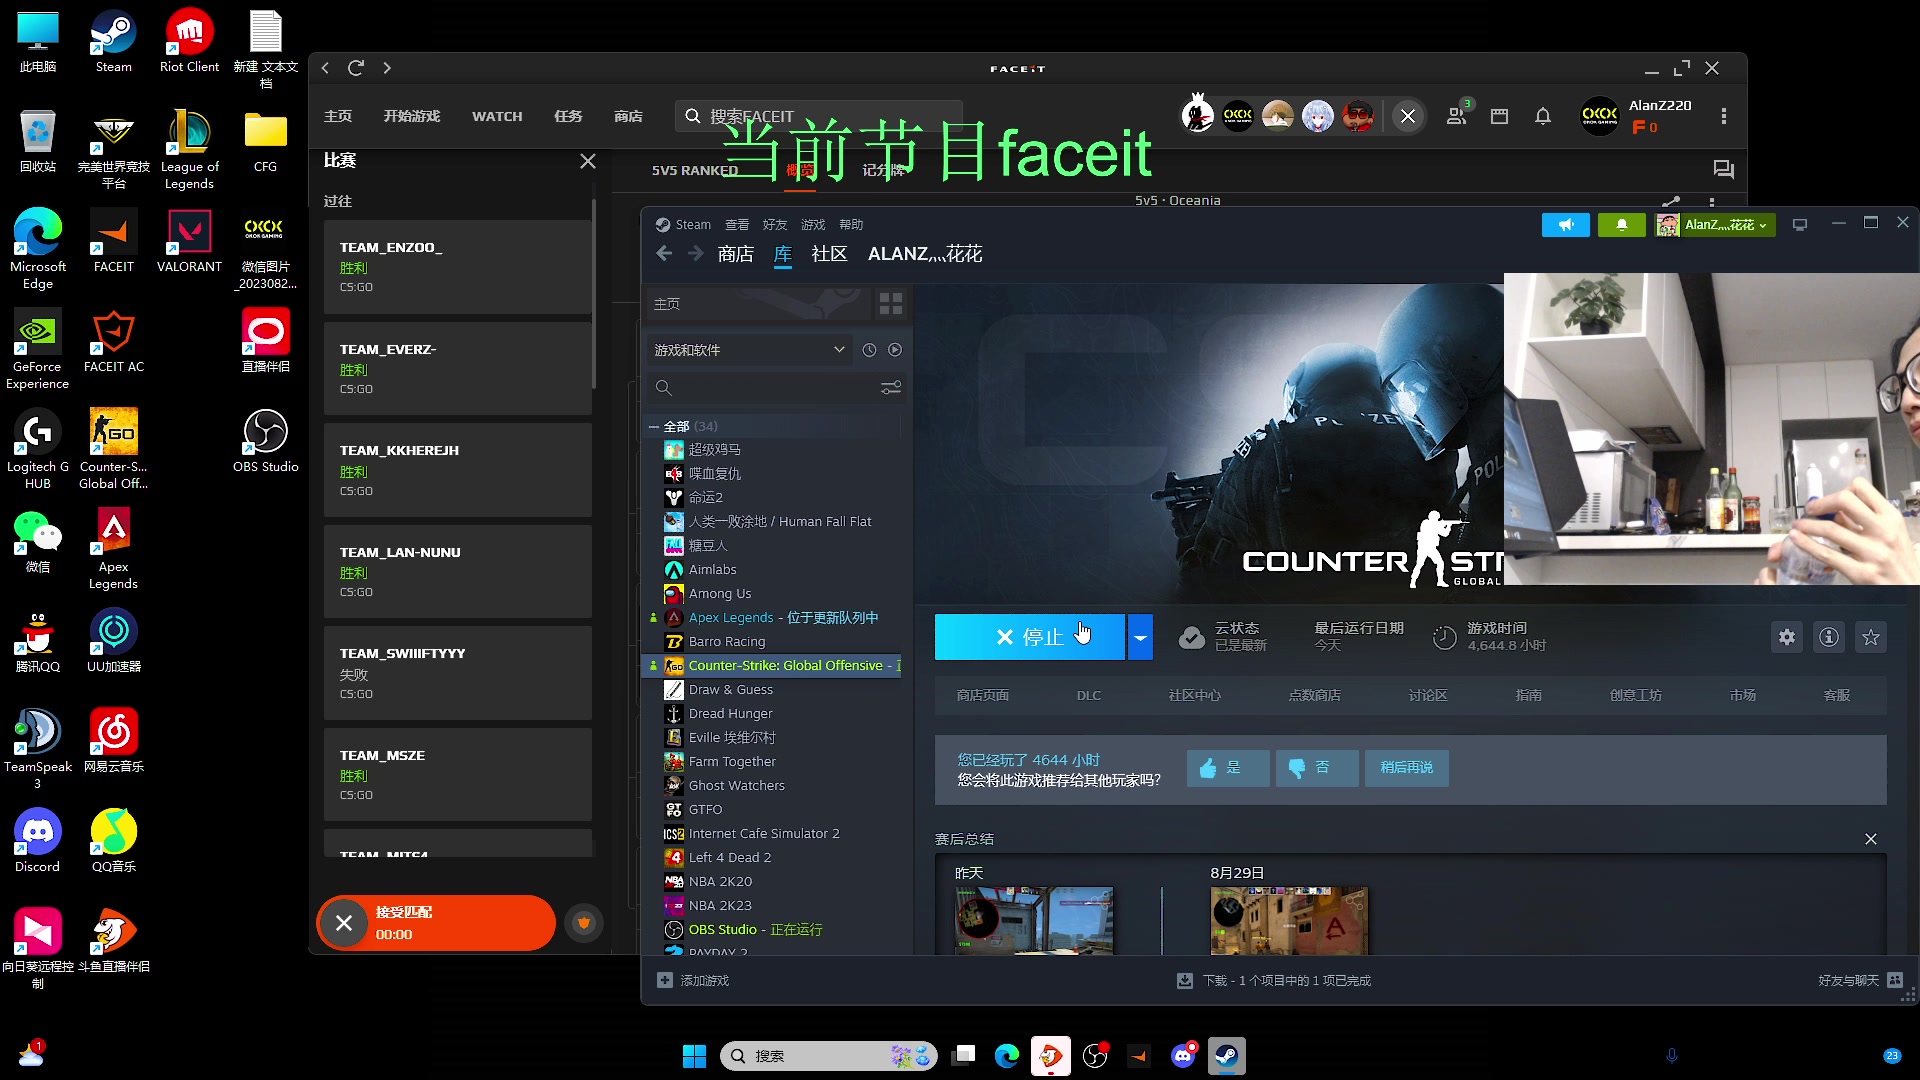
Task: Open Friends and Chat 好友与聊天
Action: (1859, 981)
